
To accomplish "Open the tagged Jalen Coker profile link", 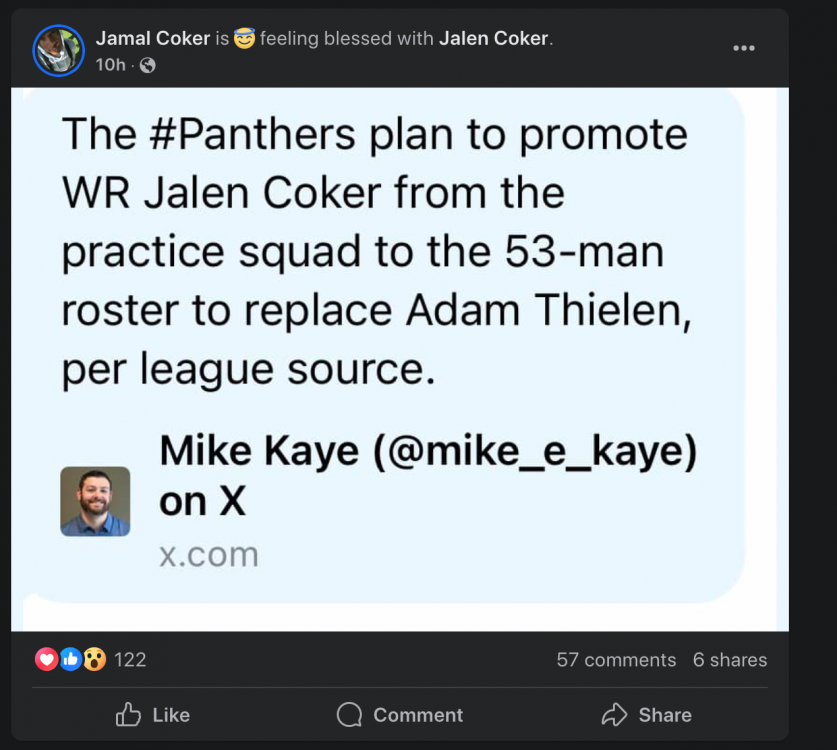I will click(493, 38).
